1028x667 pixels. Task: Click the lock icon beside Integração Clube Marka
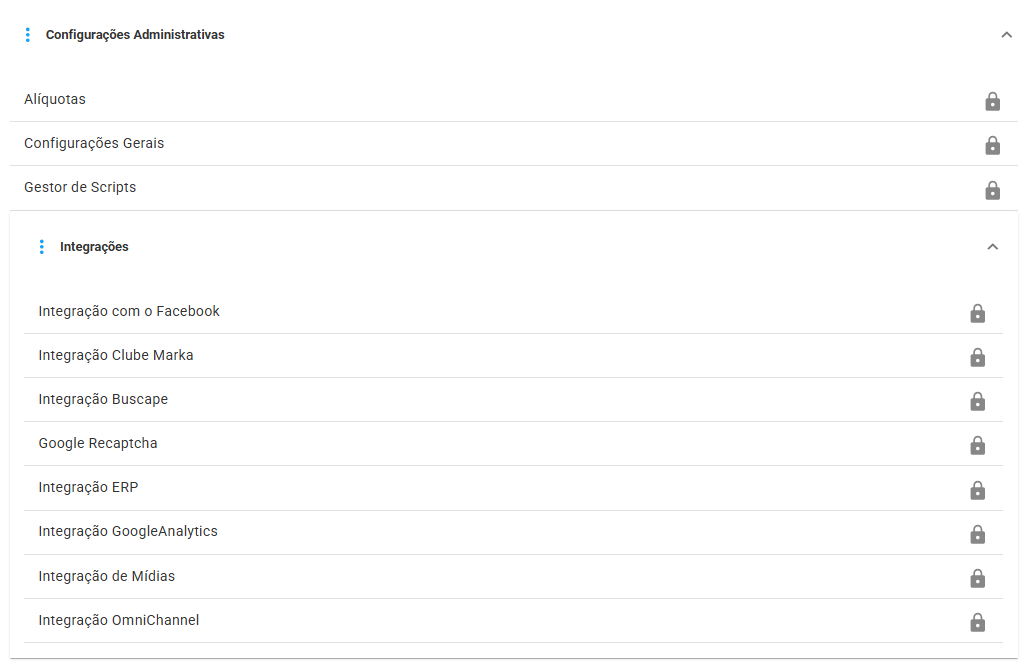coord(977,357)
